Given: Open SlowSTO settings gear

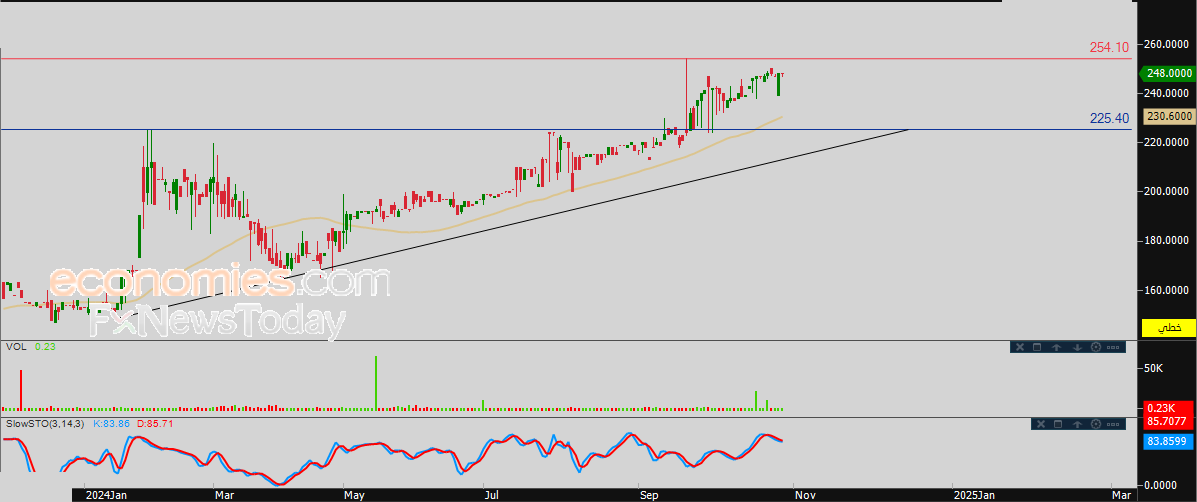Looking at the screenshot, I should (1096, 424).
